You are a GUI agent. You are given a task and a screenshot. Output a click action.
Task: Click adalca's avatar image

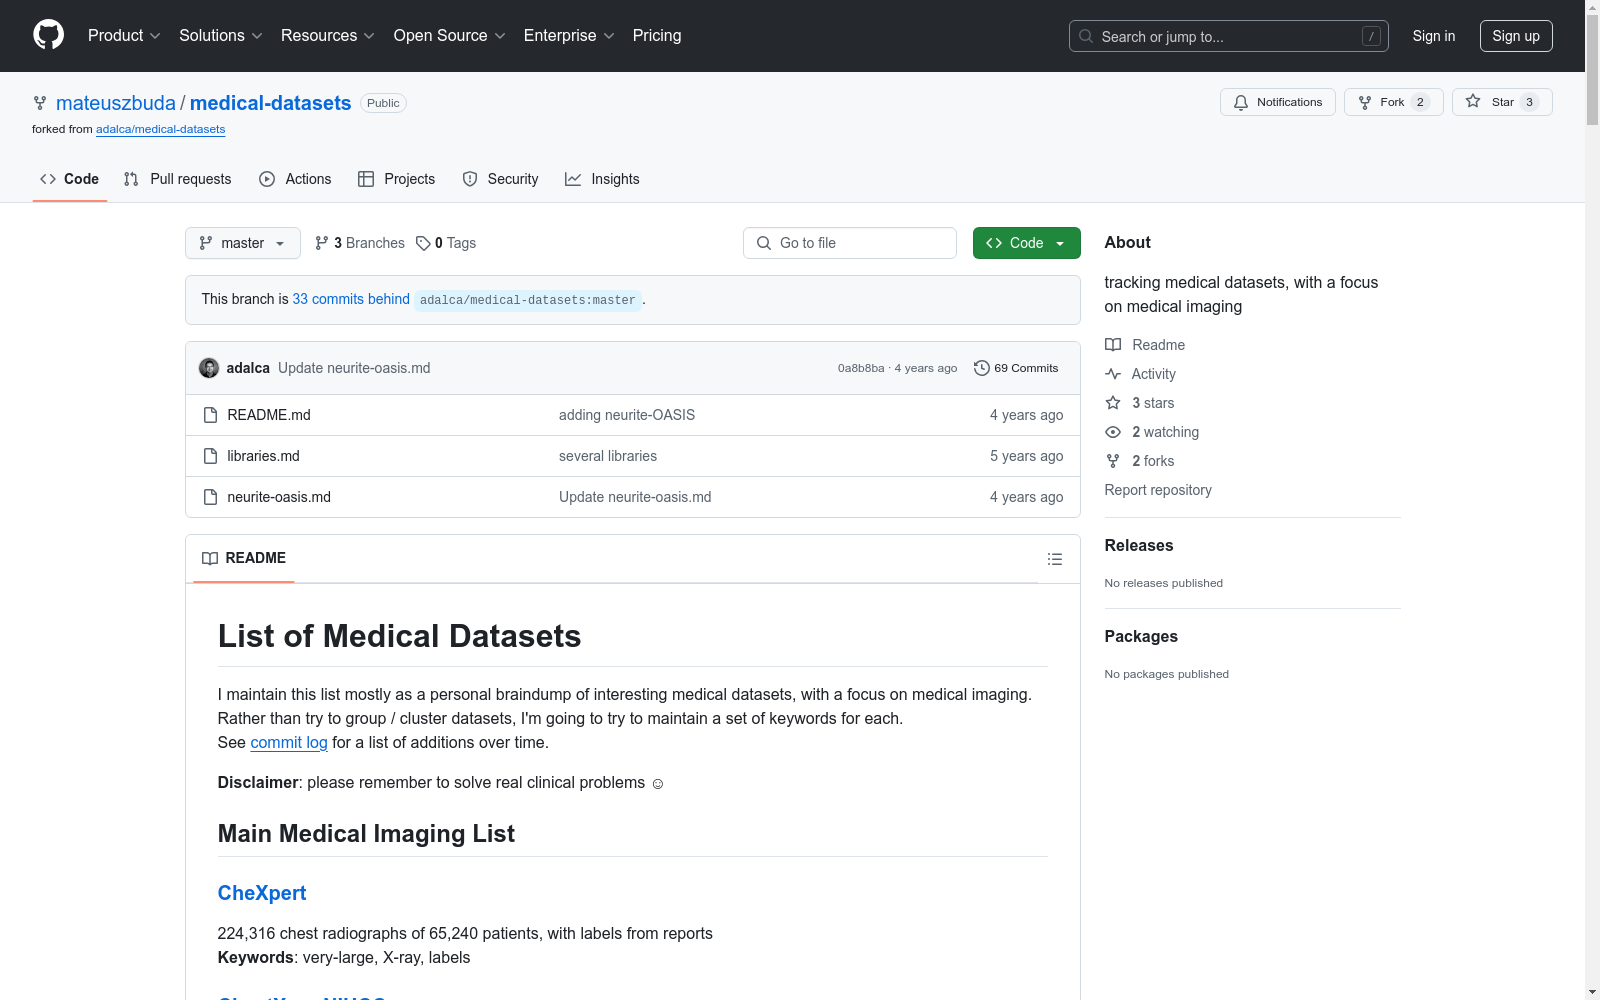(209, 368)
